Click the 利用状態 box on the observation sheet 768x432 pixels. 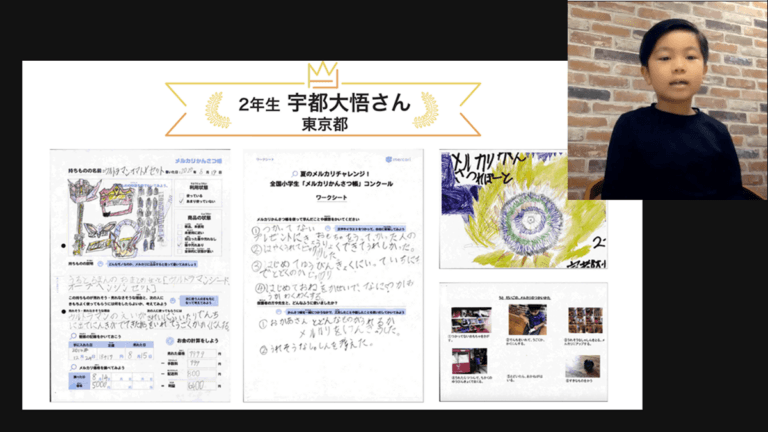(198, 193)
